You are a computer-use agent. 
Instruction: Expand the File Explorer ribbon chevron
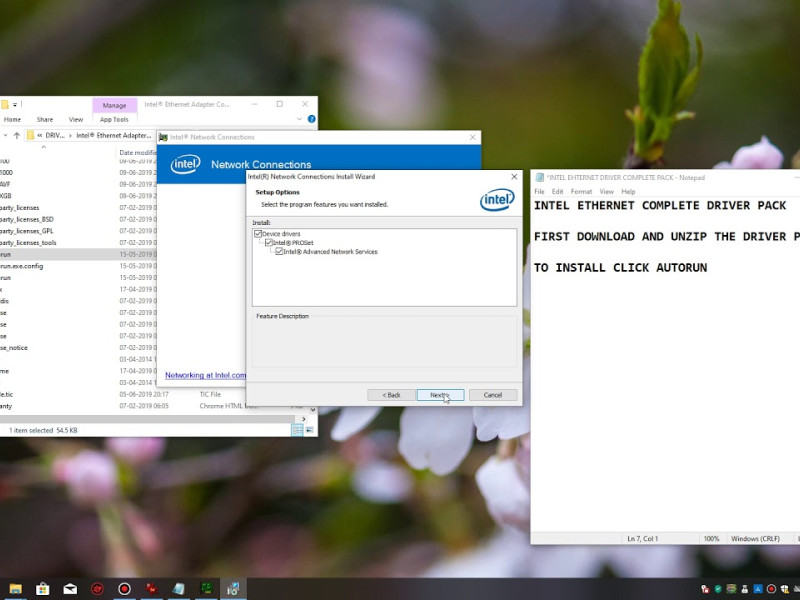tap(299, 119)
